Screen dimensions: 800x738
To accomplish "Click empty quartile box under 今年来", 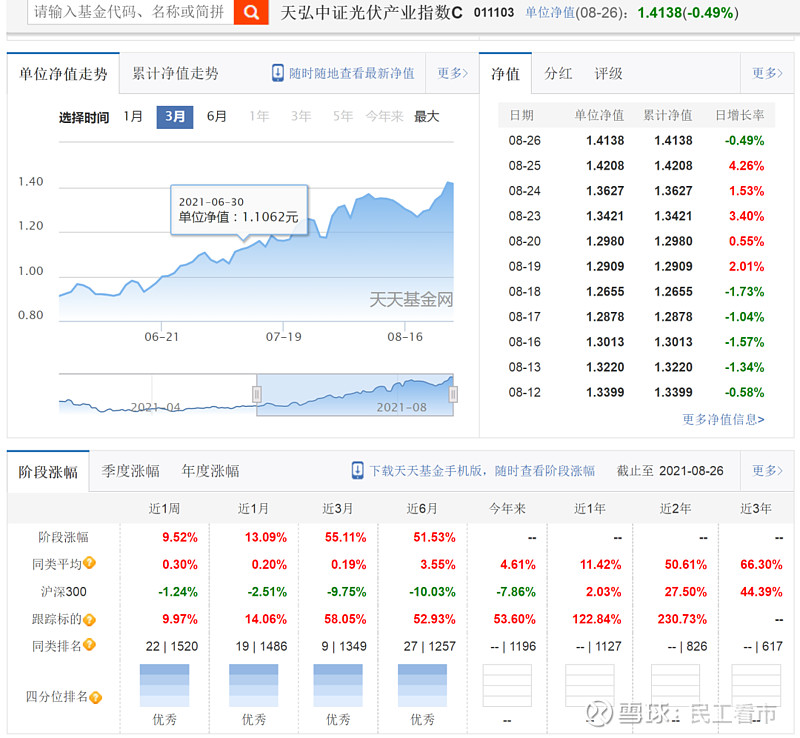I will [507, 685].
